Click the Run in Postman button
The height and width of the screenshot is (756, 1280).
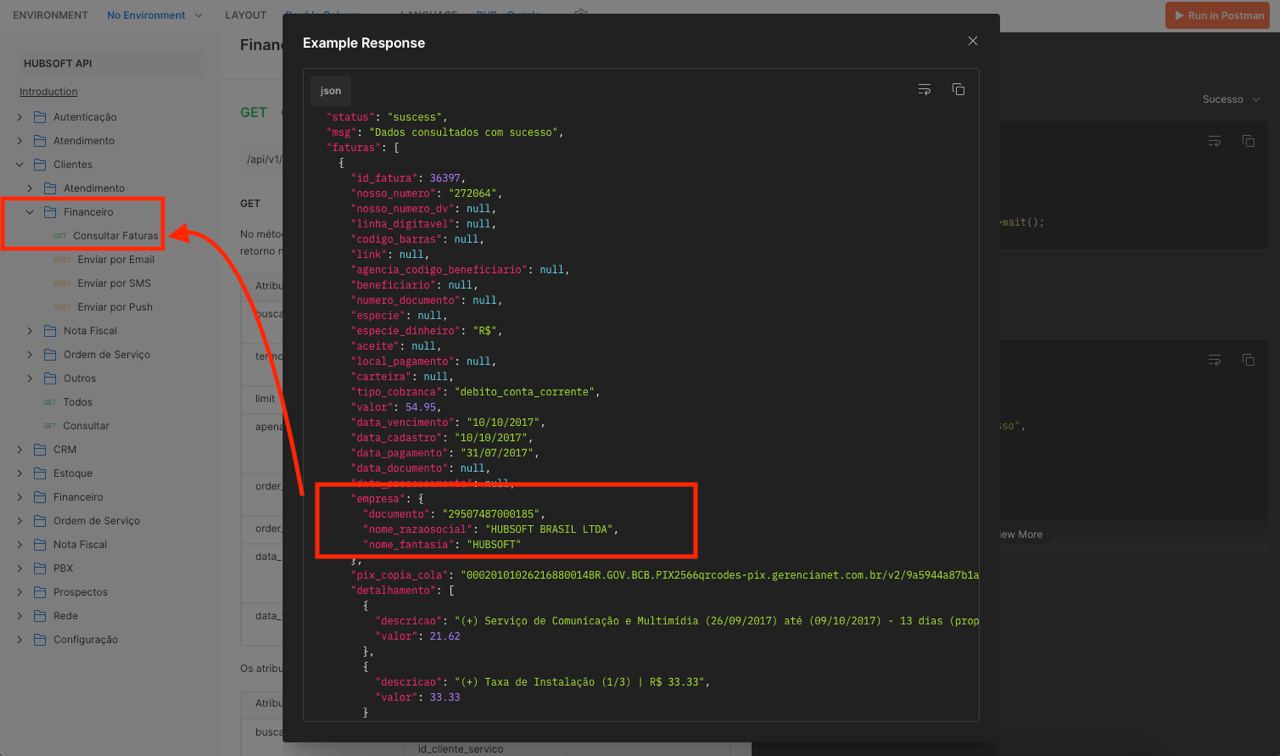tap(1219, 15)
